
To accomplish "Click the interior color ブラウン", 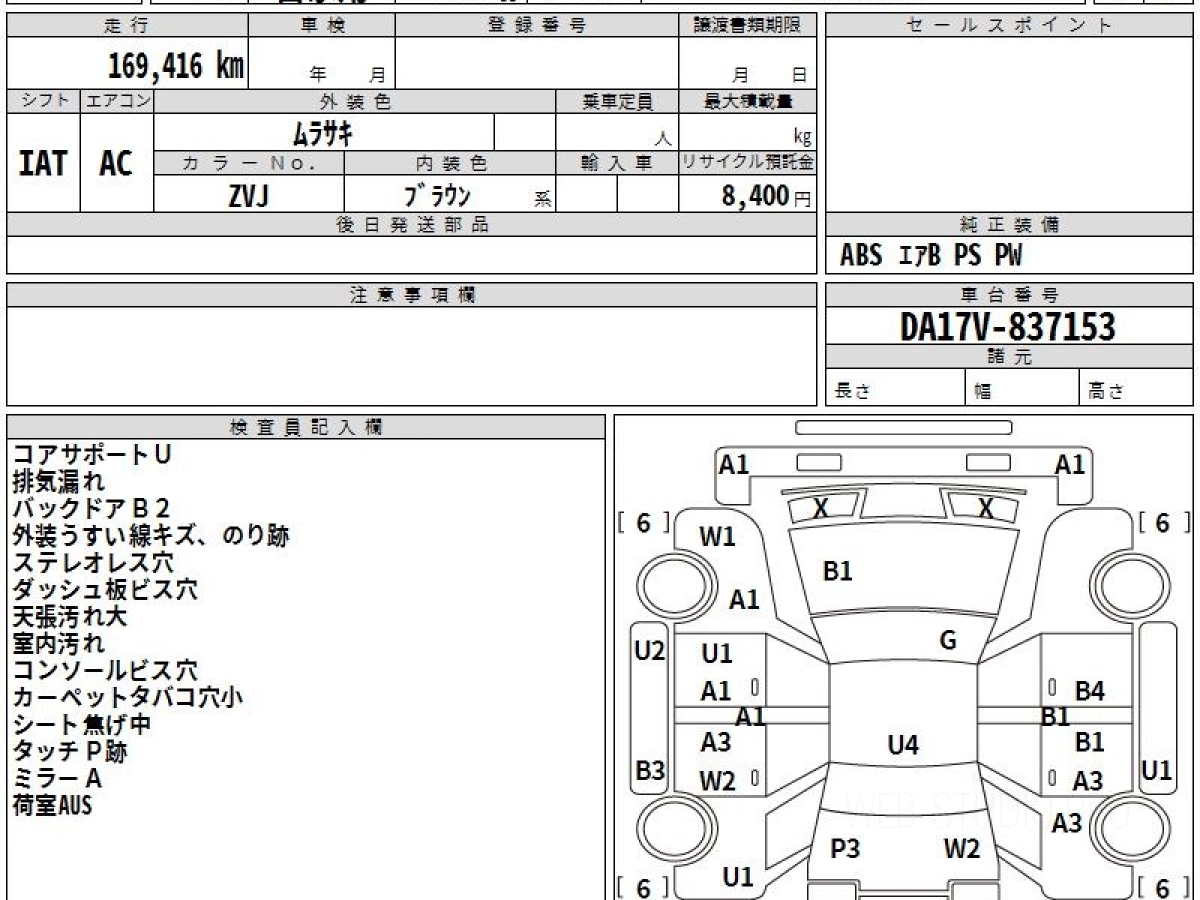I will [x=437, y=196].
